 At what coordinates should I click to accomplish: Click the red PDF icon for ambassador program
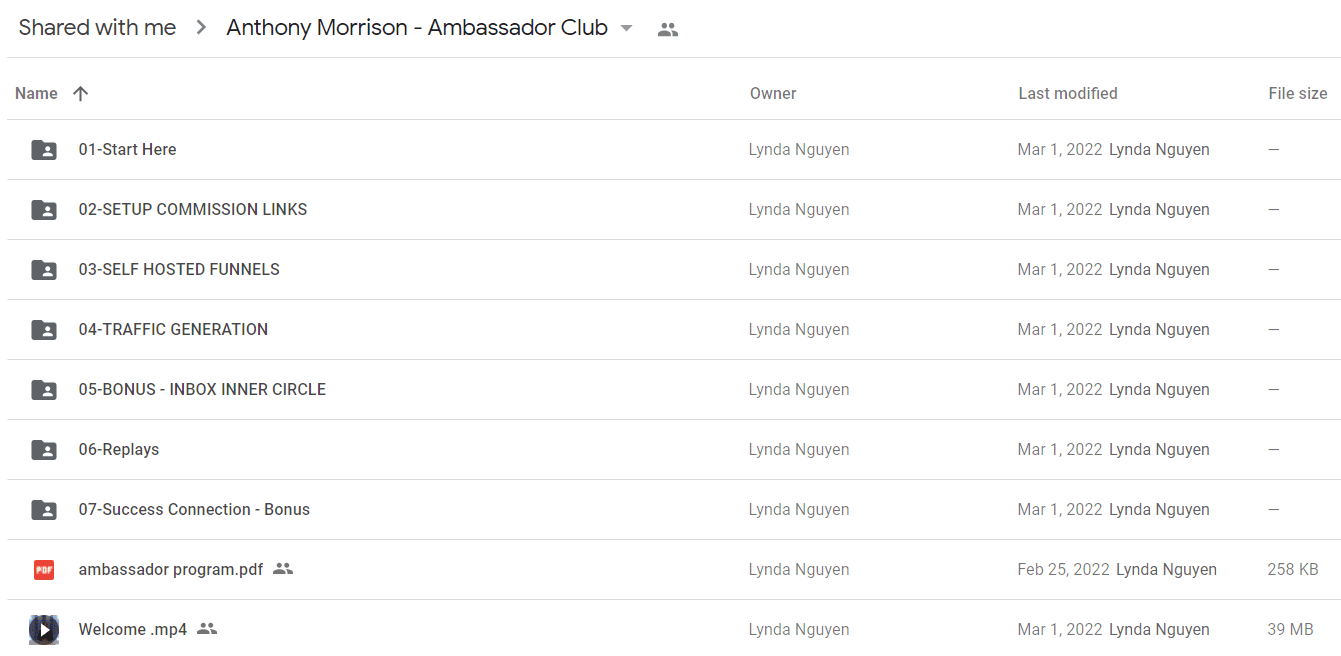point(44,570)
